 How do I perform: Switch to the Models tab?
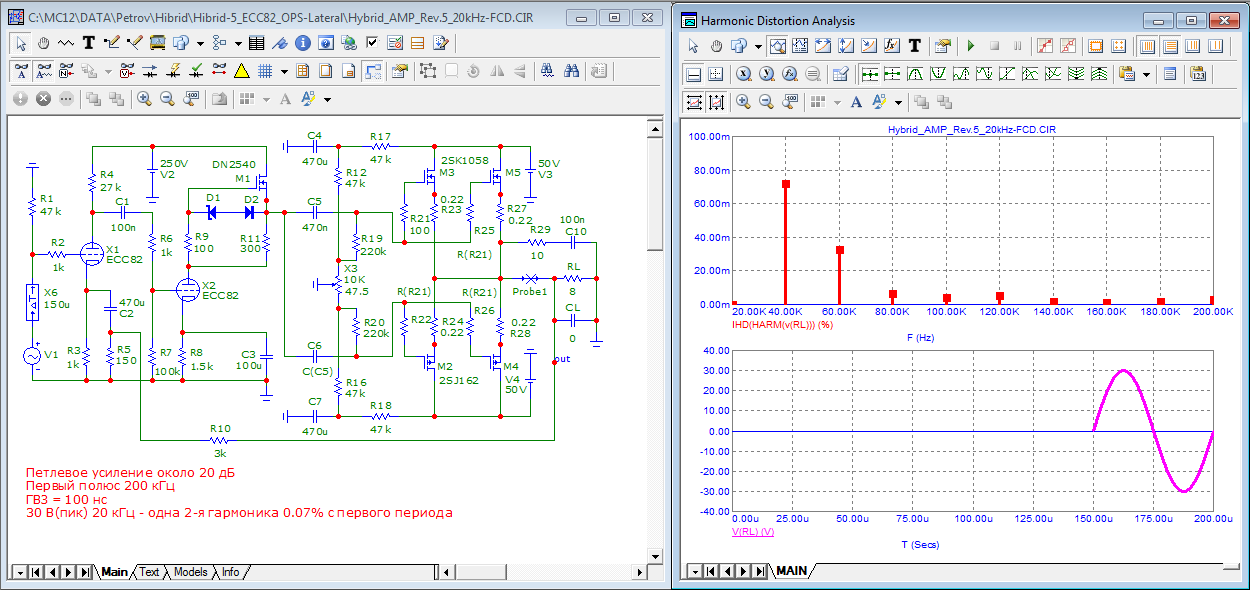coord(190,572)
